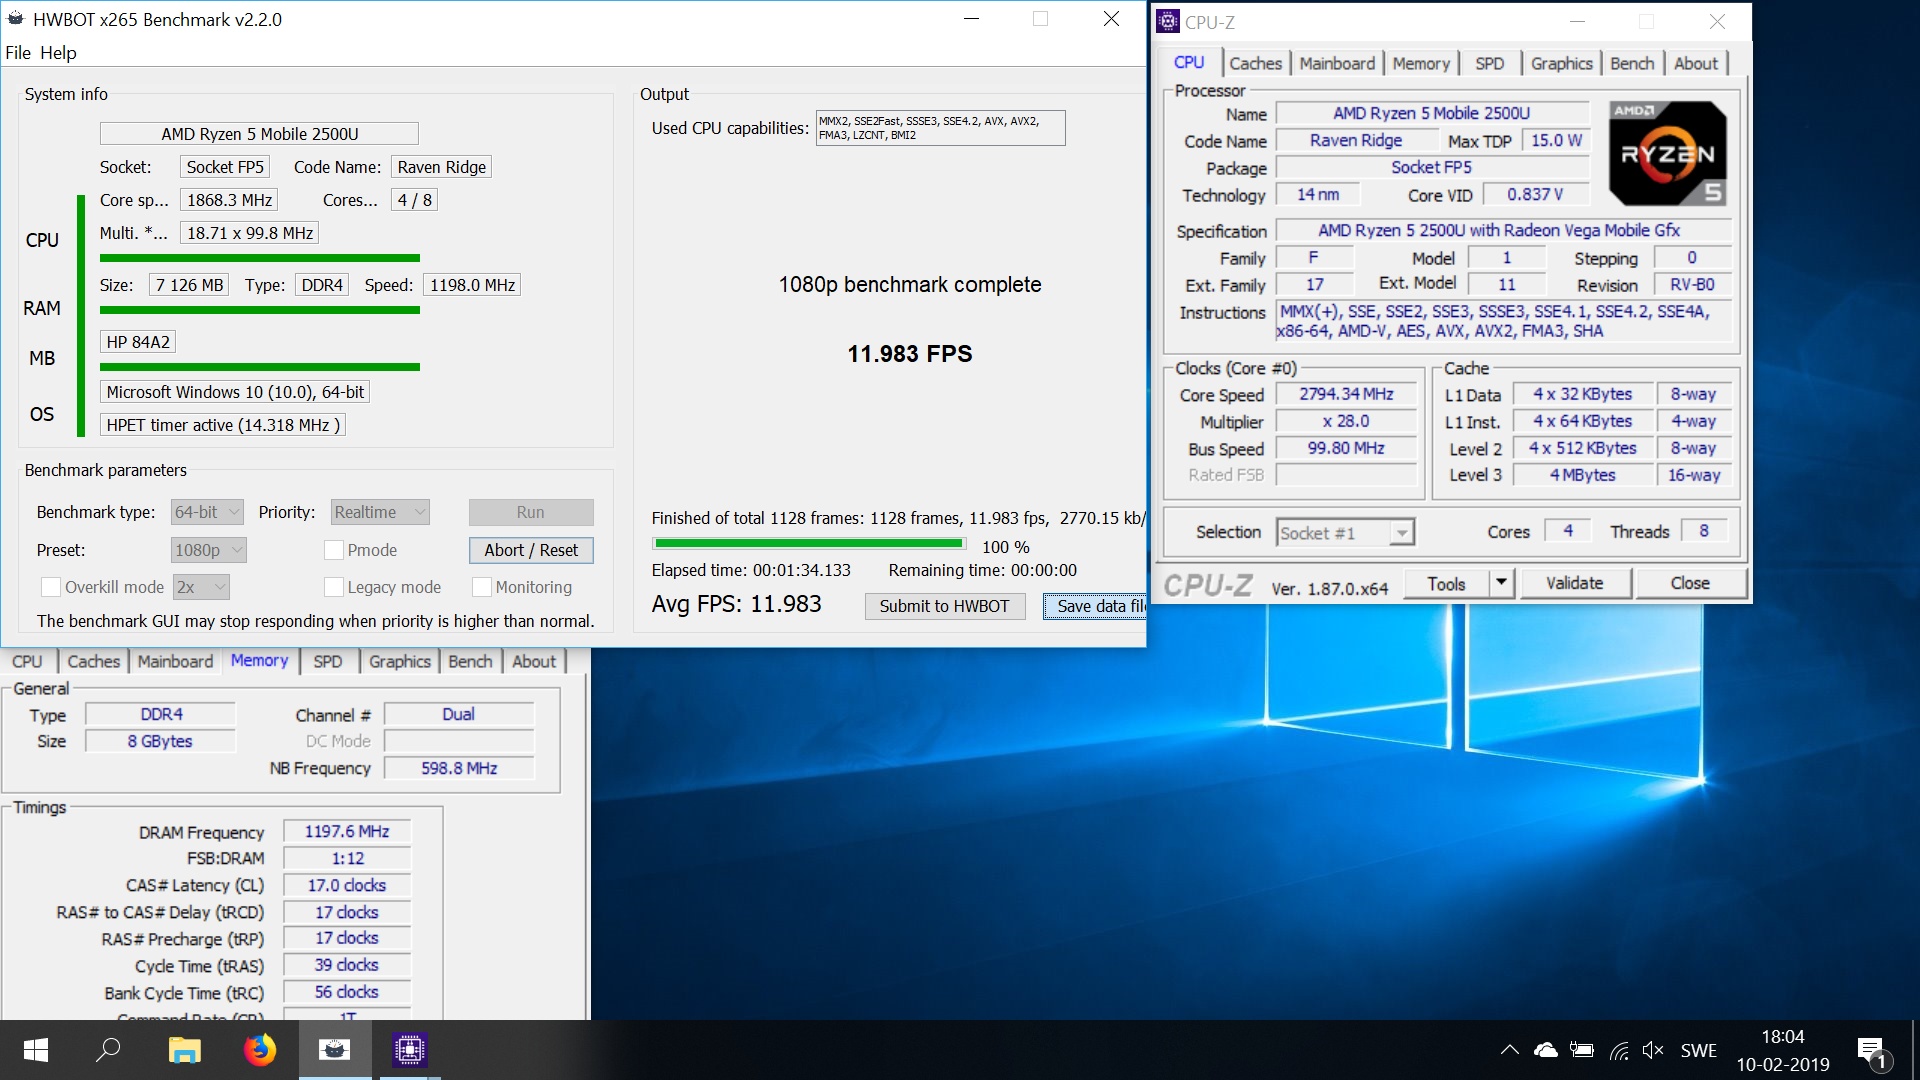Open Preset 1080p dropdown
1920x1080 pixels.
point(209,550)
